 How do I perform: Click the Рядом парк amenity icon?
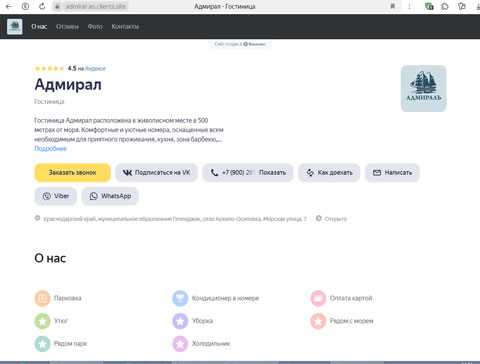click(42, 344)
